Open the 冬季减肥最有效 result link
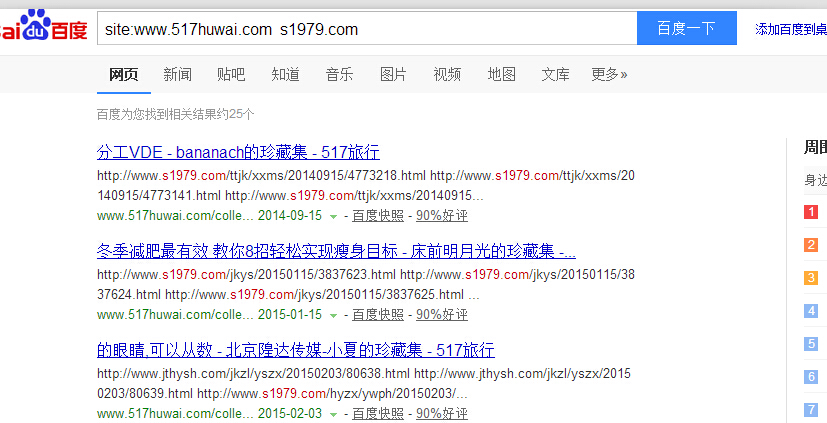The image size is (827, 423). [x=336, y=251]
